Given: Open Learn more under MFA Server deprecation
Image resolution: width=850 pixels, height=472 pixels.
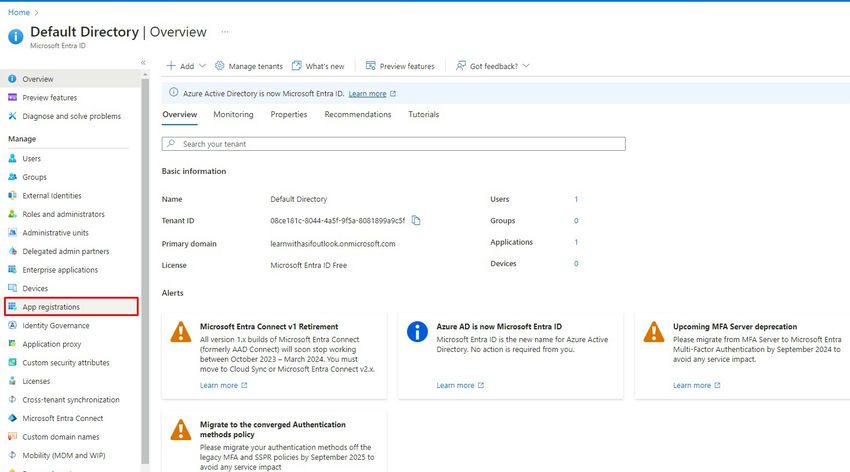Looking at the screenshot, I should coord(692,385).
